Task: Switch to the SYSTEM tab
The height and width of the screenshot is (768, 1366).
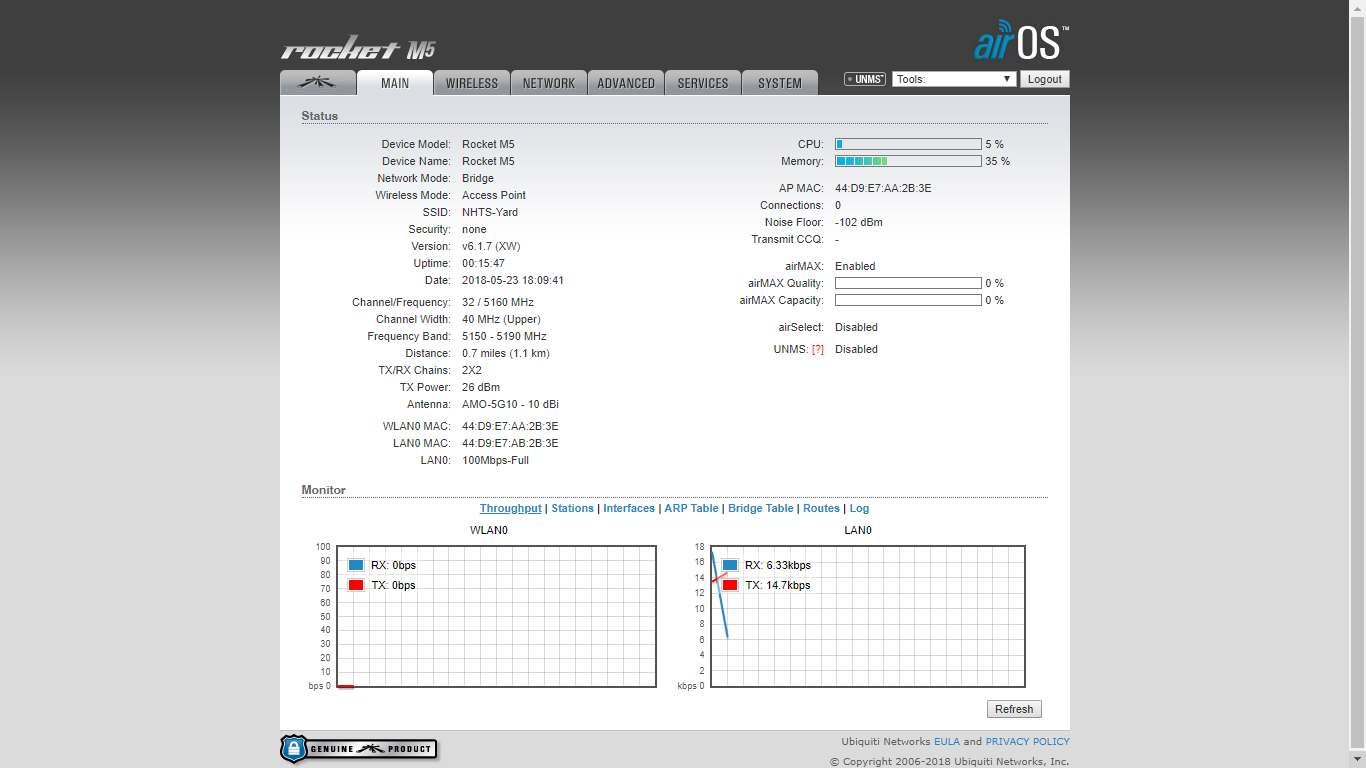Action: point(780,83)
